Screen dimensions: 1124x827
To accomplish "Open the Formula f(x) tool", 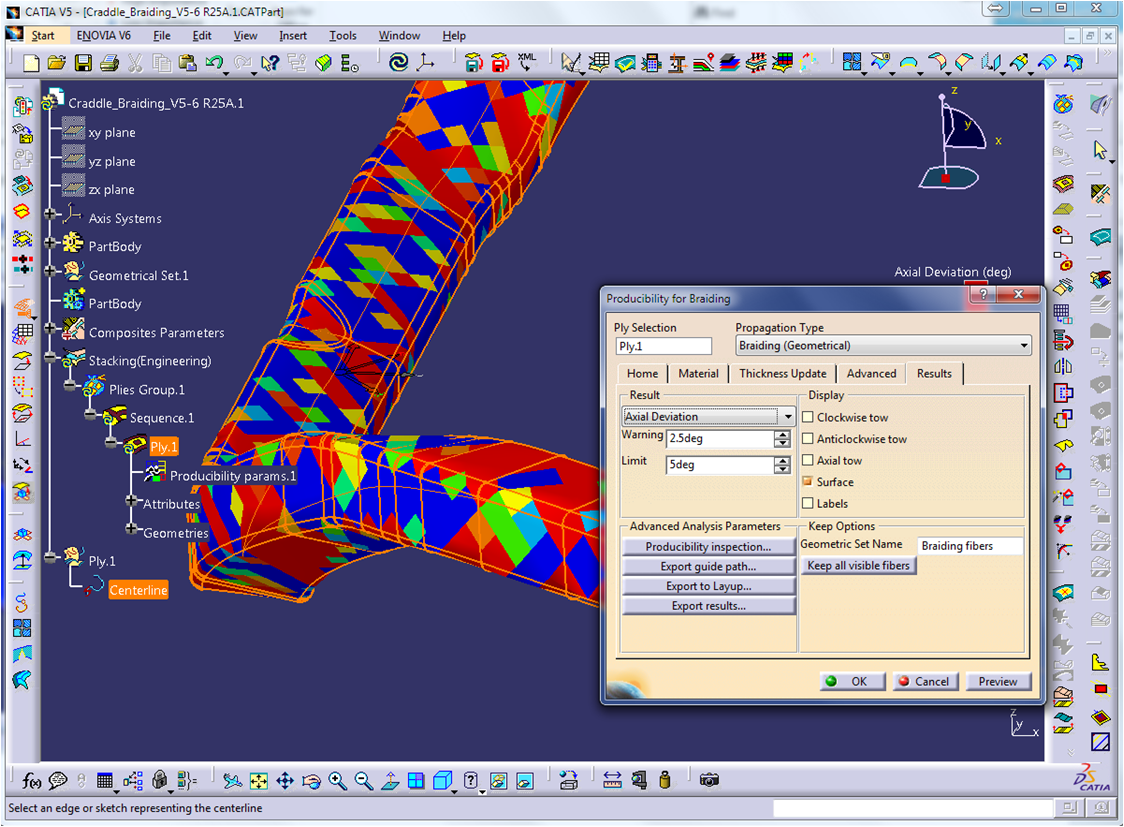I will pos(31,781).
